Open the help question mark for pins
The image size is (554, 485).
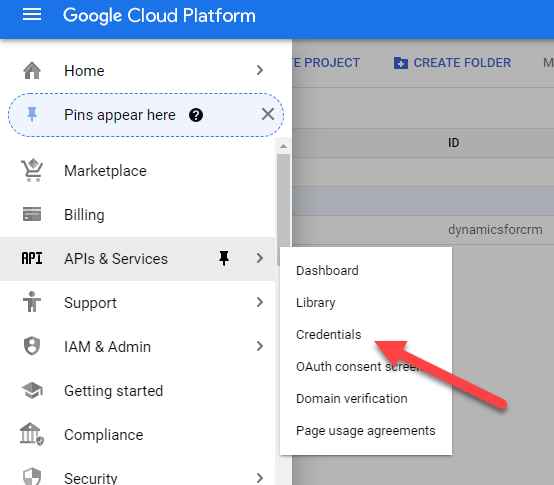[x=196, y=115]
